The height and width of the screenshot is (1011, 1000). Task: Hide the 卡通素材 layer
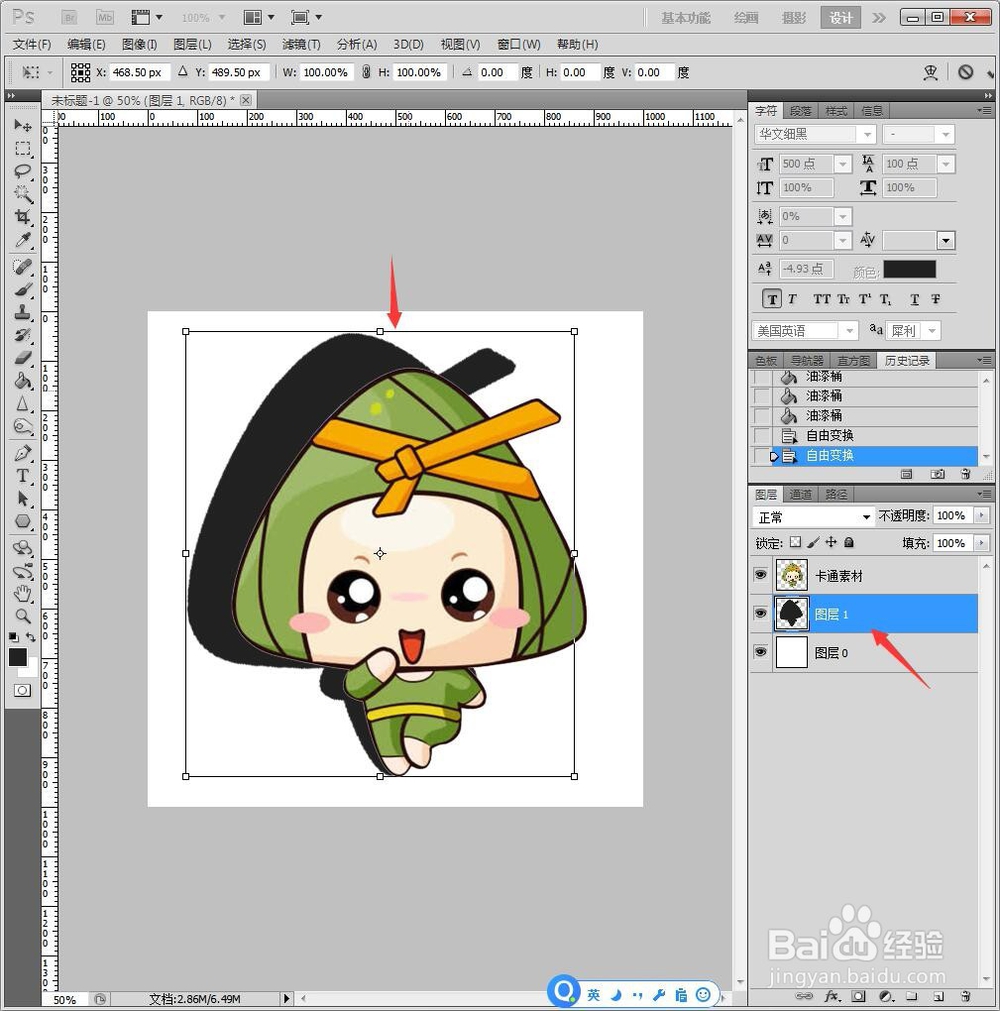[761, 574]
